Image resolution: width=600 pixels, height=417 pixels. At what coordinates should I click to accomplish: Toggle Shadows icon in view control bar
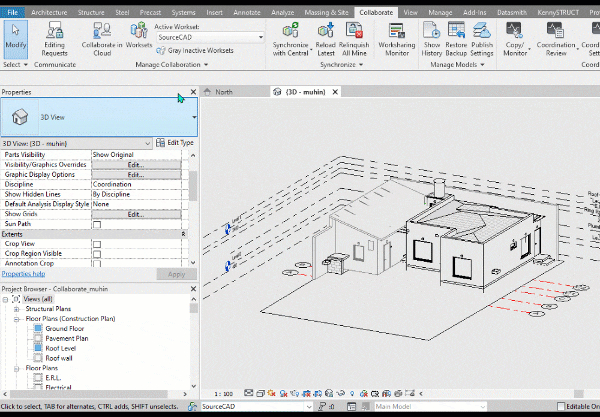[283, 393]
